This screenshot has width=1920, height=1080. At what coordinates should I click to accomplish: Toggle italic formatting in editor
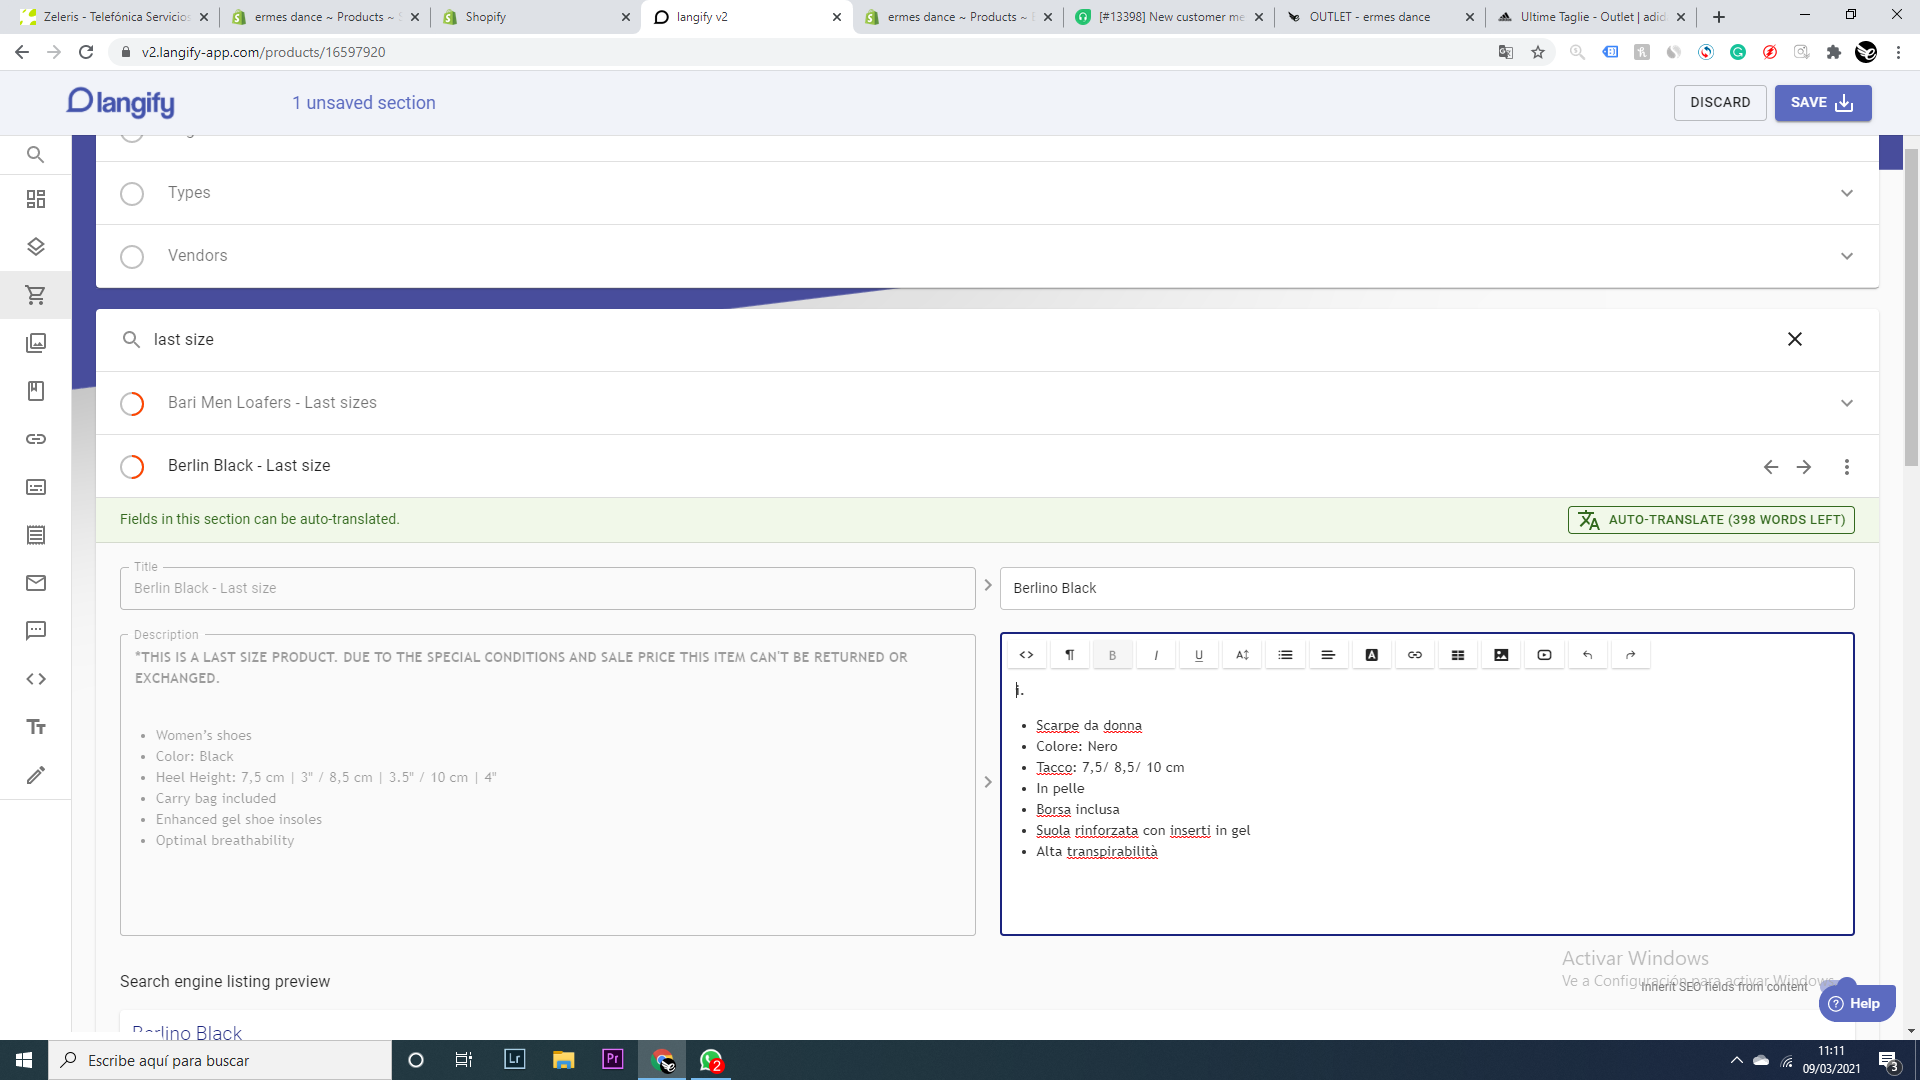pyautogui.click(x=1156, y=655)
